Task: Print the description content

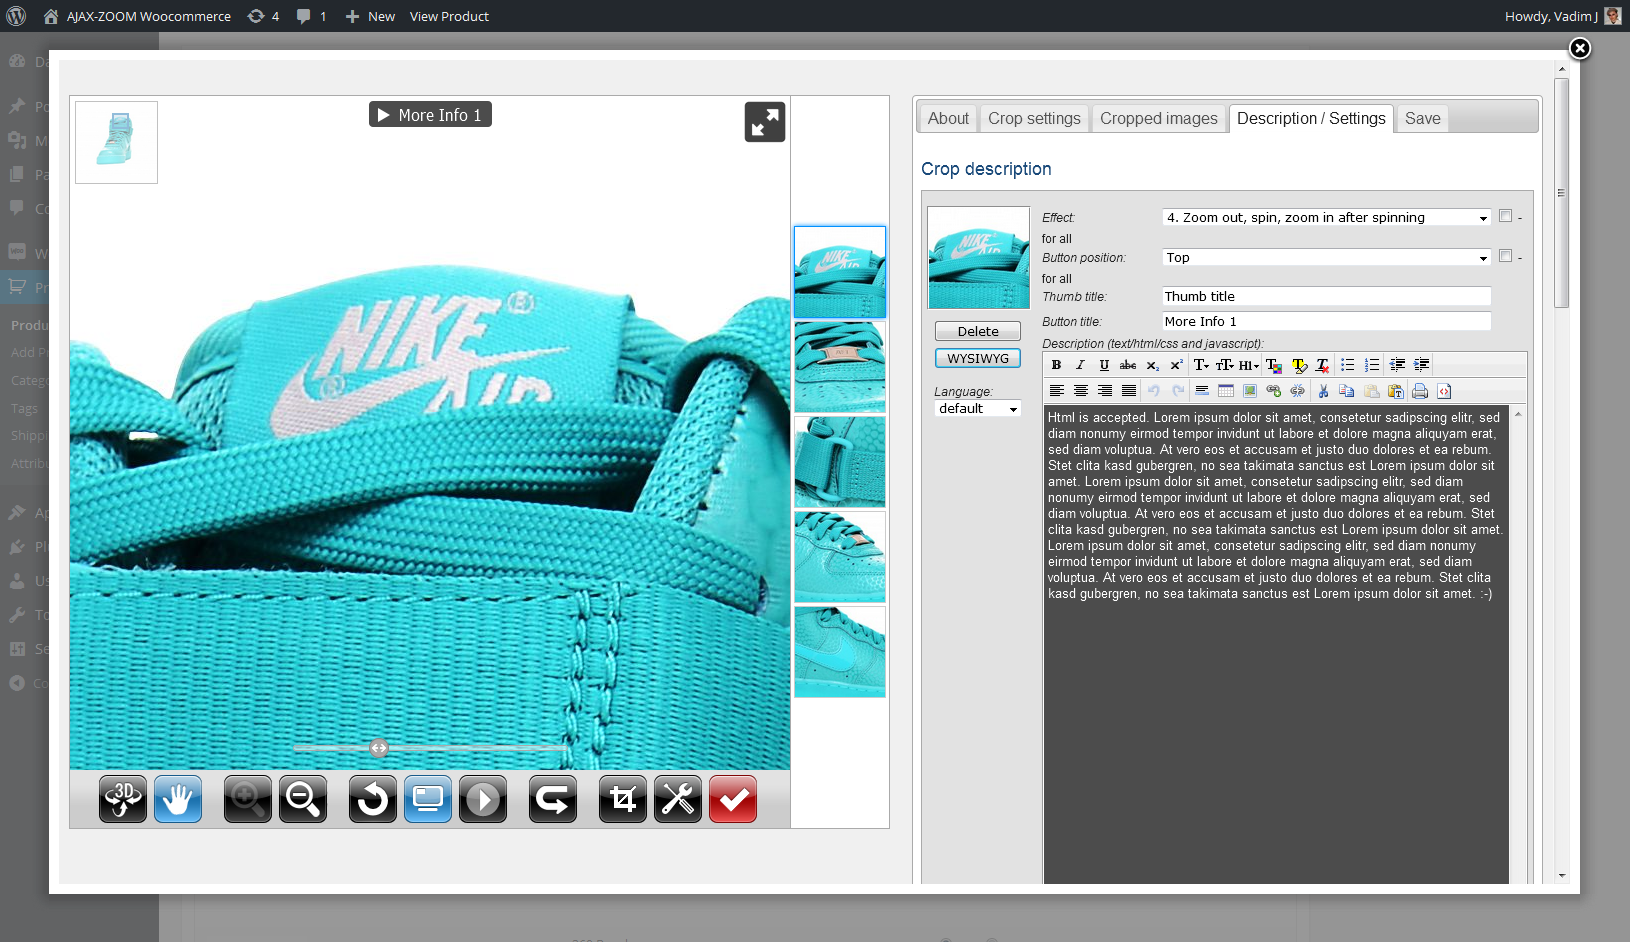Action: [x=1420, y=391]
